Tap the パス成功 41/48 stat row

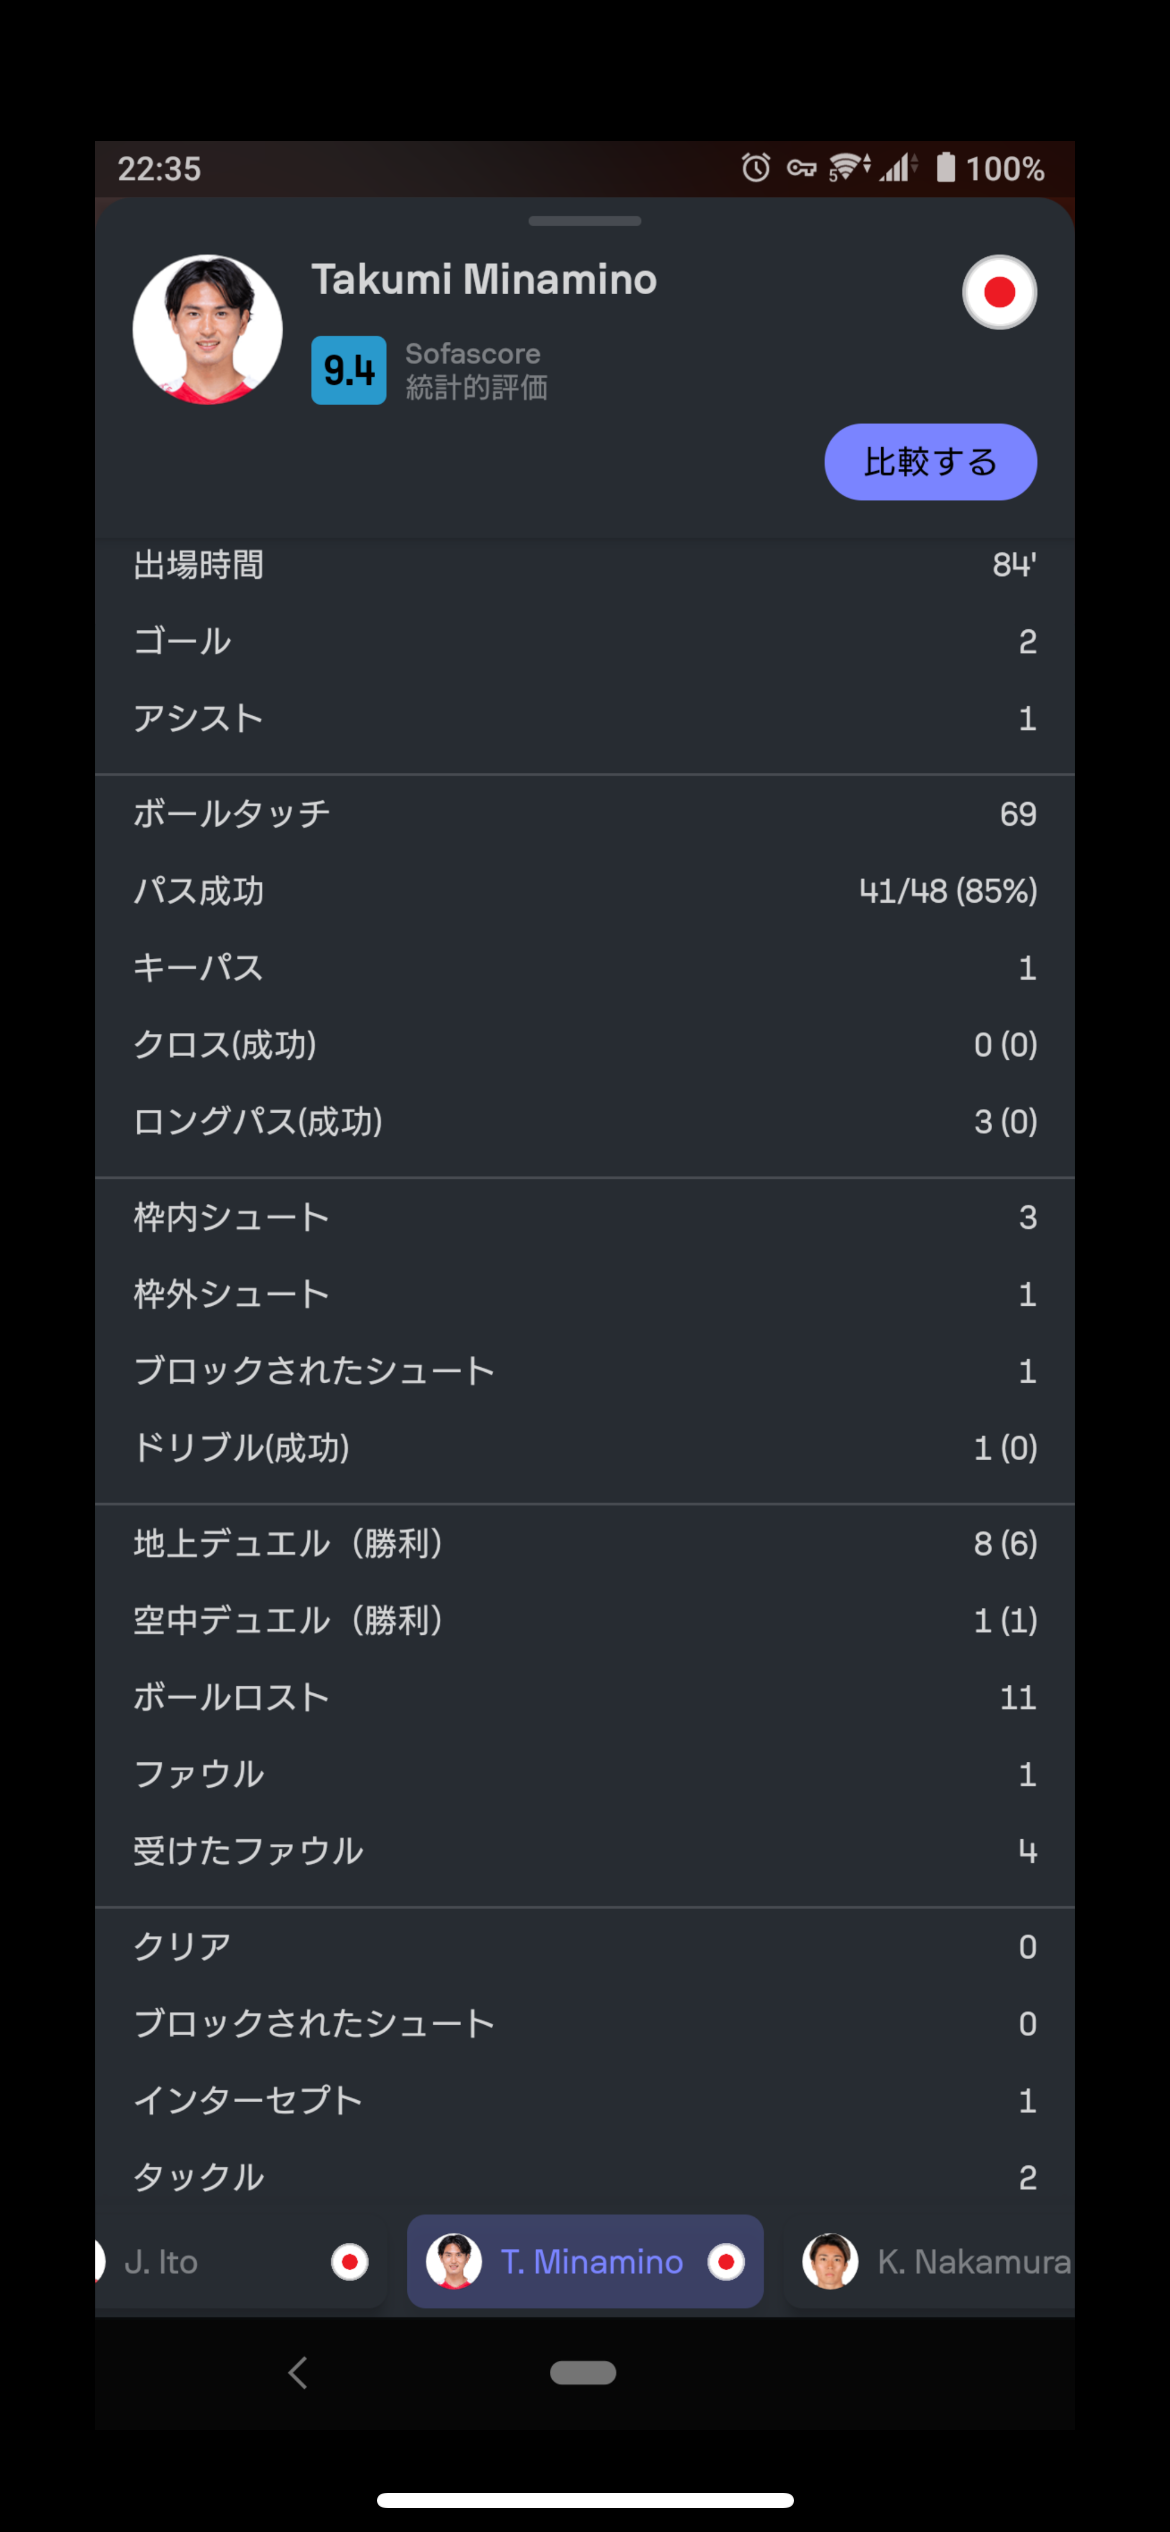(585, 890)
